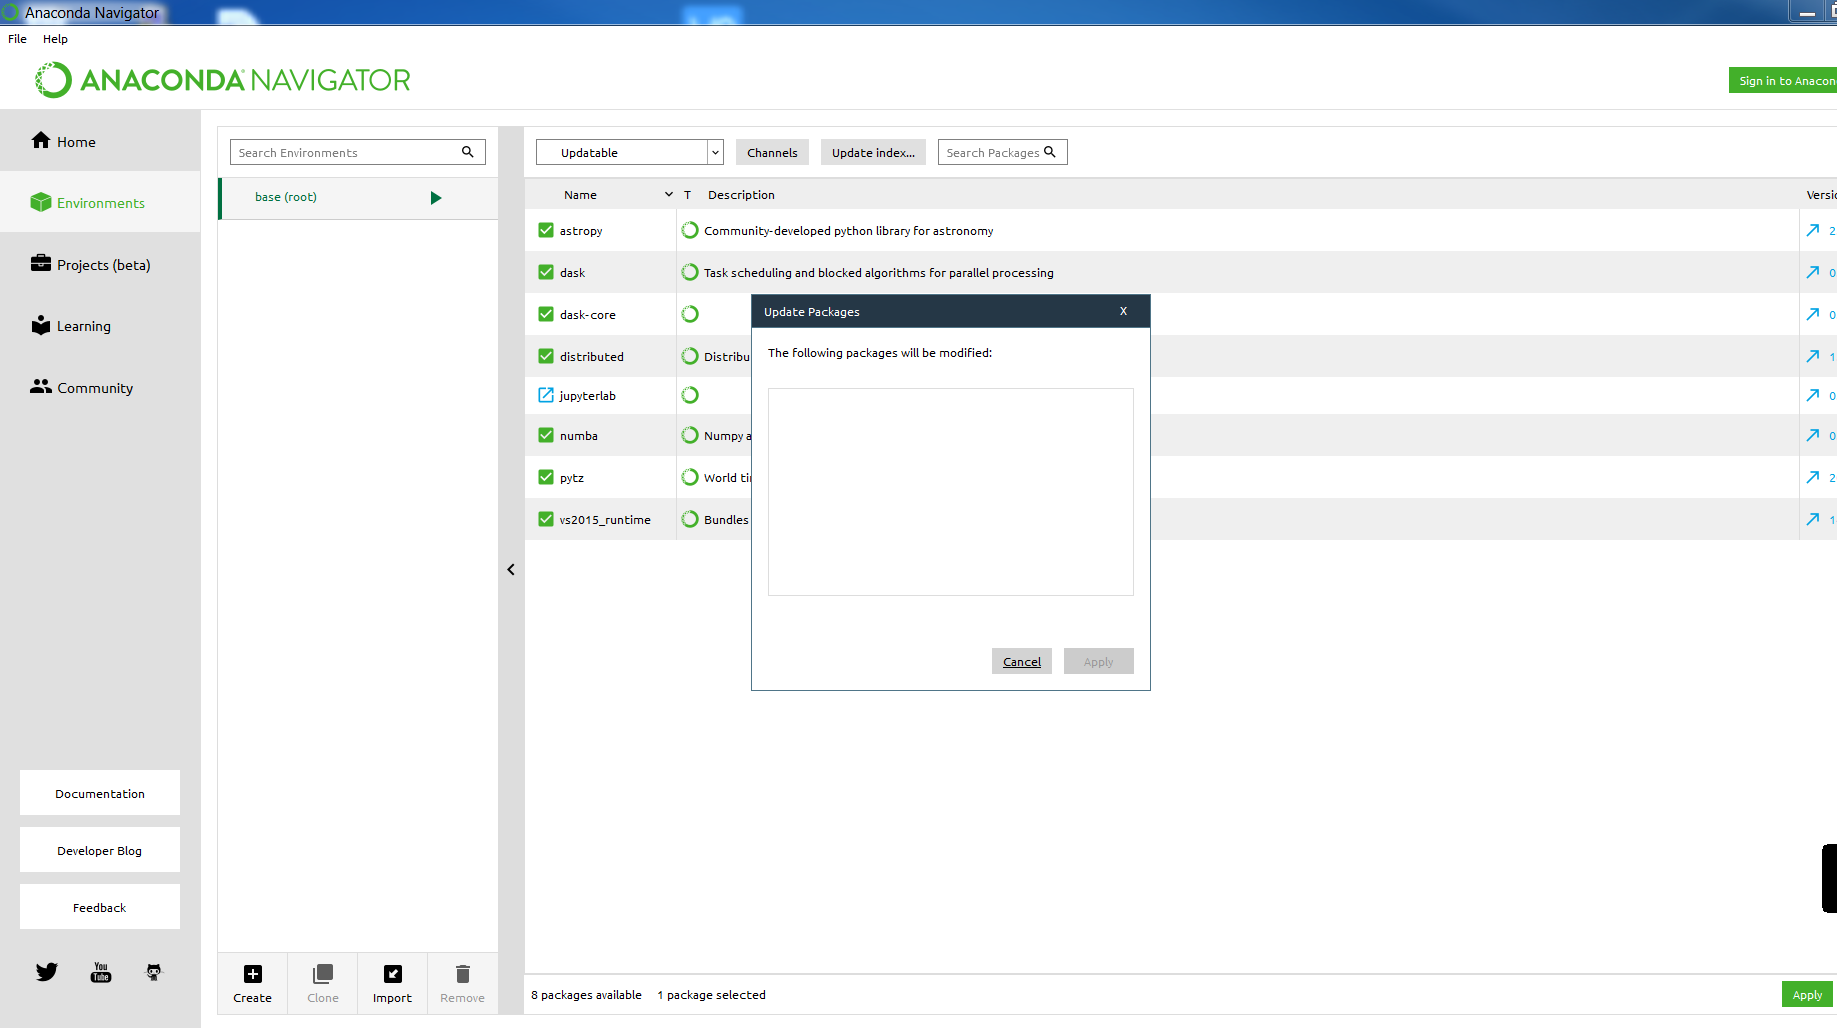
Task: Open the File menu
Action: pyautogui.click(x=16, y=39)
